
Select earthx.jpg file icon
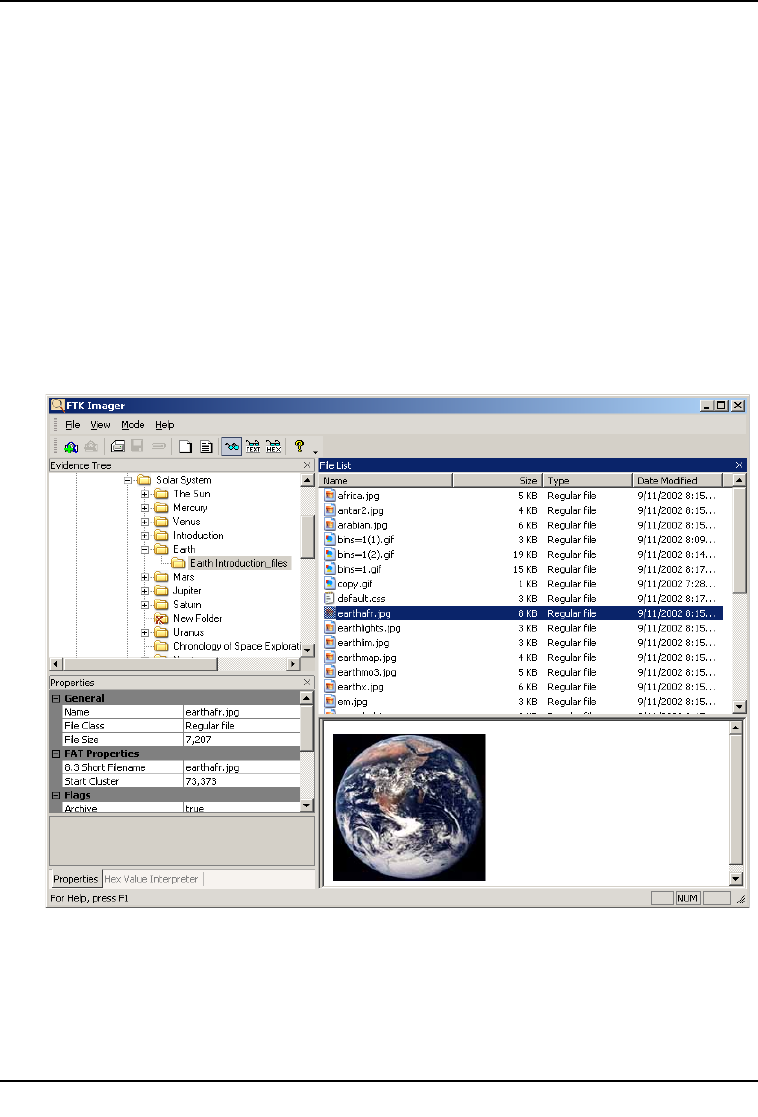330,687
